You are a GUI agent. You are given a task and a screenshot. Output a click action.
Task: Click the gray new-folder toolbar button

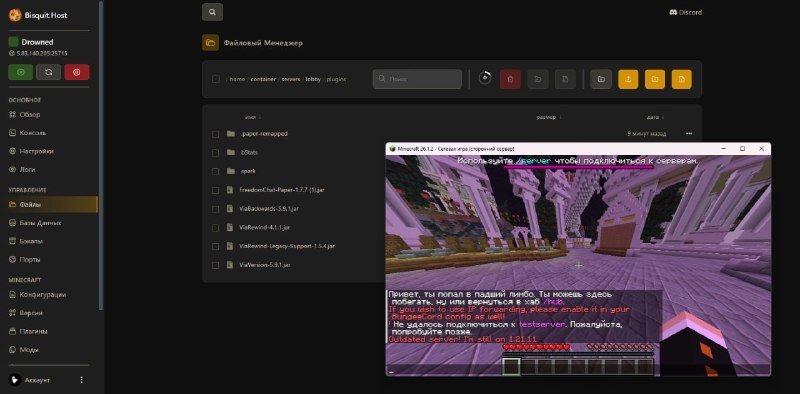[601, 79]
